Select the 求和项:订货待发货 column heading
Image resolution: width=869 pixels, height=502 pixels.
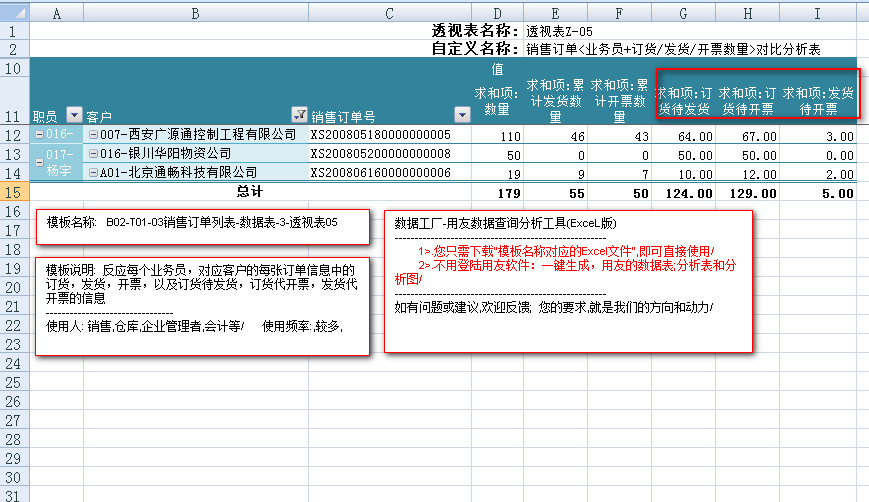685,100
